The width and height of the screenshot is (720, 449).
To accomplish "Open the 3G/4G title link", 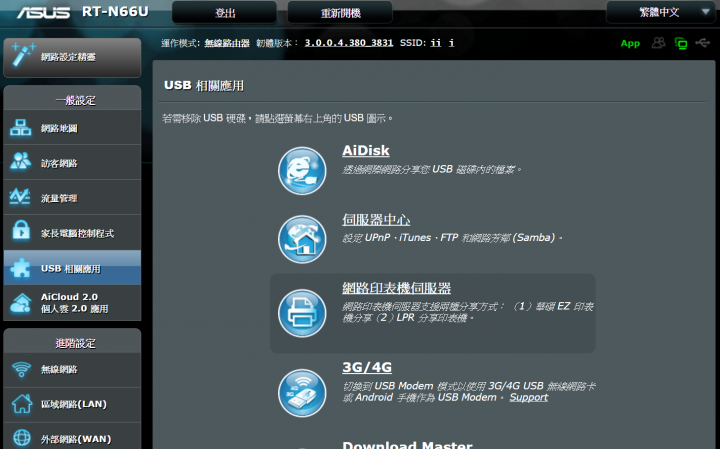I will 367,367.
